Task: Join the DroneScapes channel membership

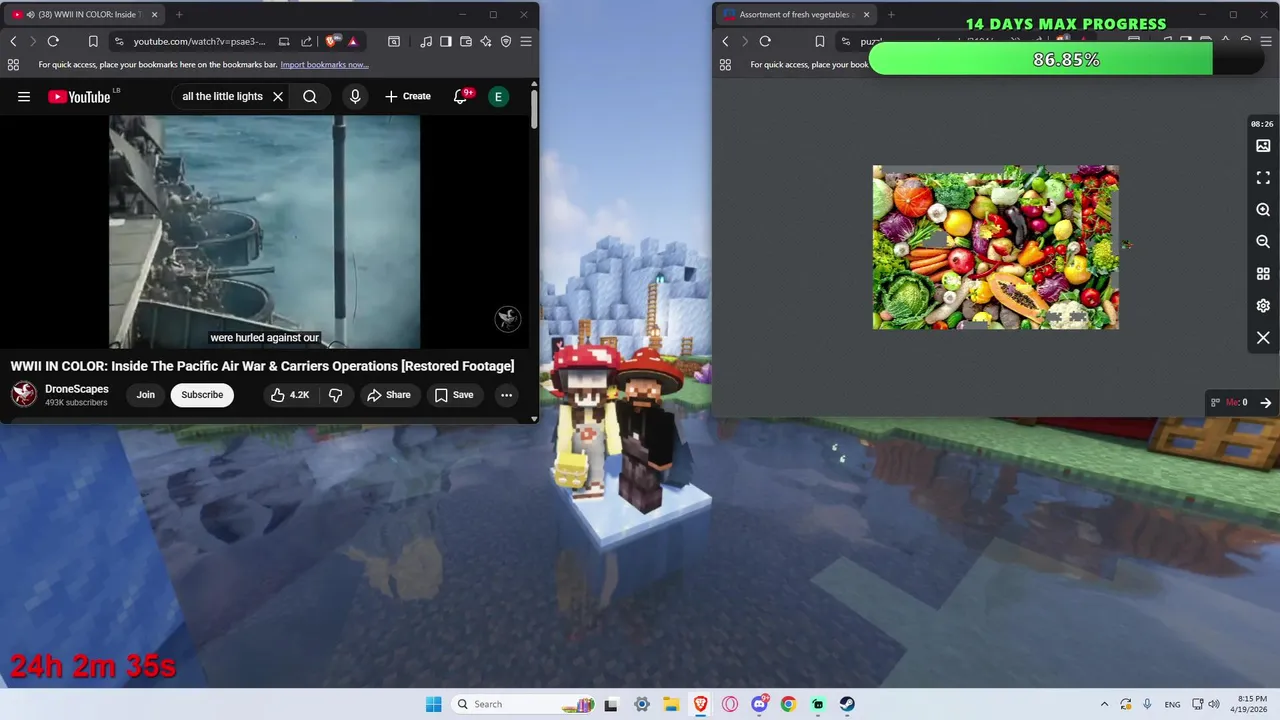Action: point(146,395)
